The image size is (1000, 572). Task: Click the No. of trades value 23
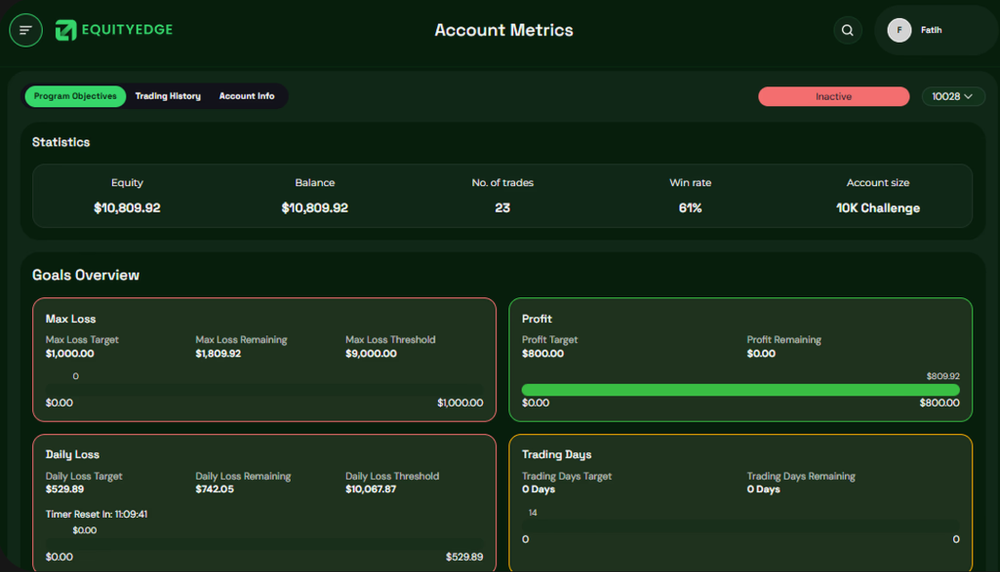(x=503, y=208)
